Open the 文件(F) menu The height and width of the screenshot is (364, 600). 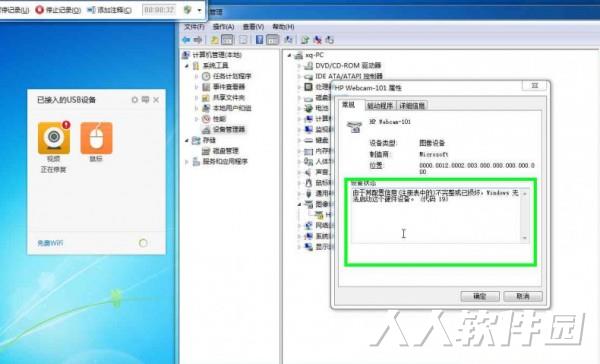(x=194, y=27)
